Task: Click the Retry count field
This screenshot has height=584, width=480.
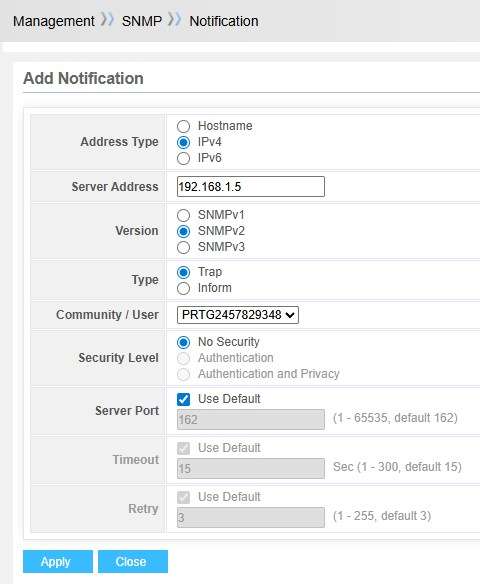Action: pos(251,517)
